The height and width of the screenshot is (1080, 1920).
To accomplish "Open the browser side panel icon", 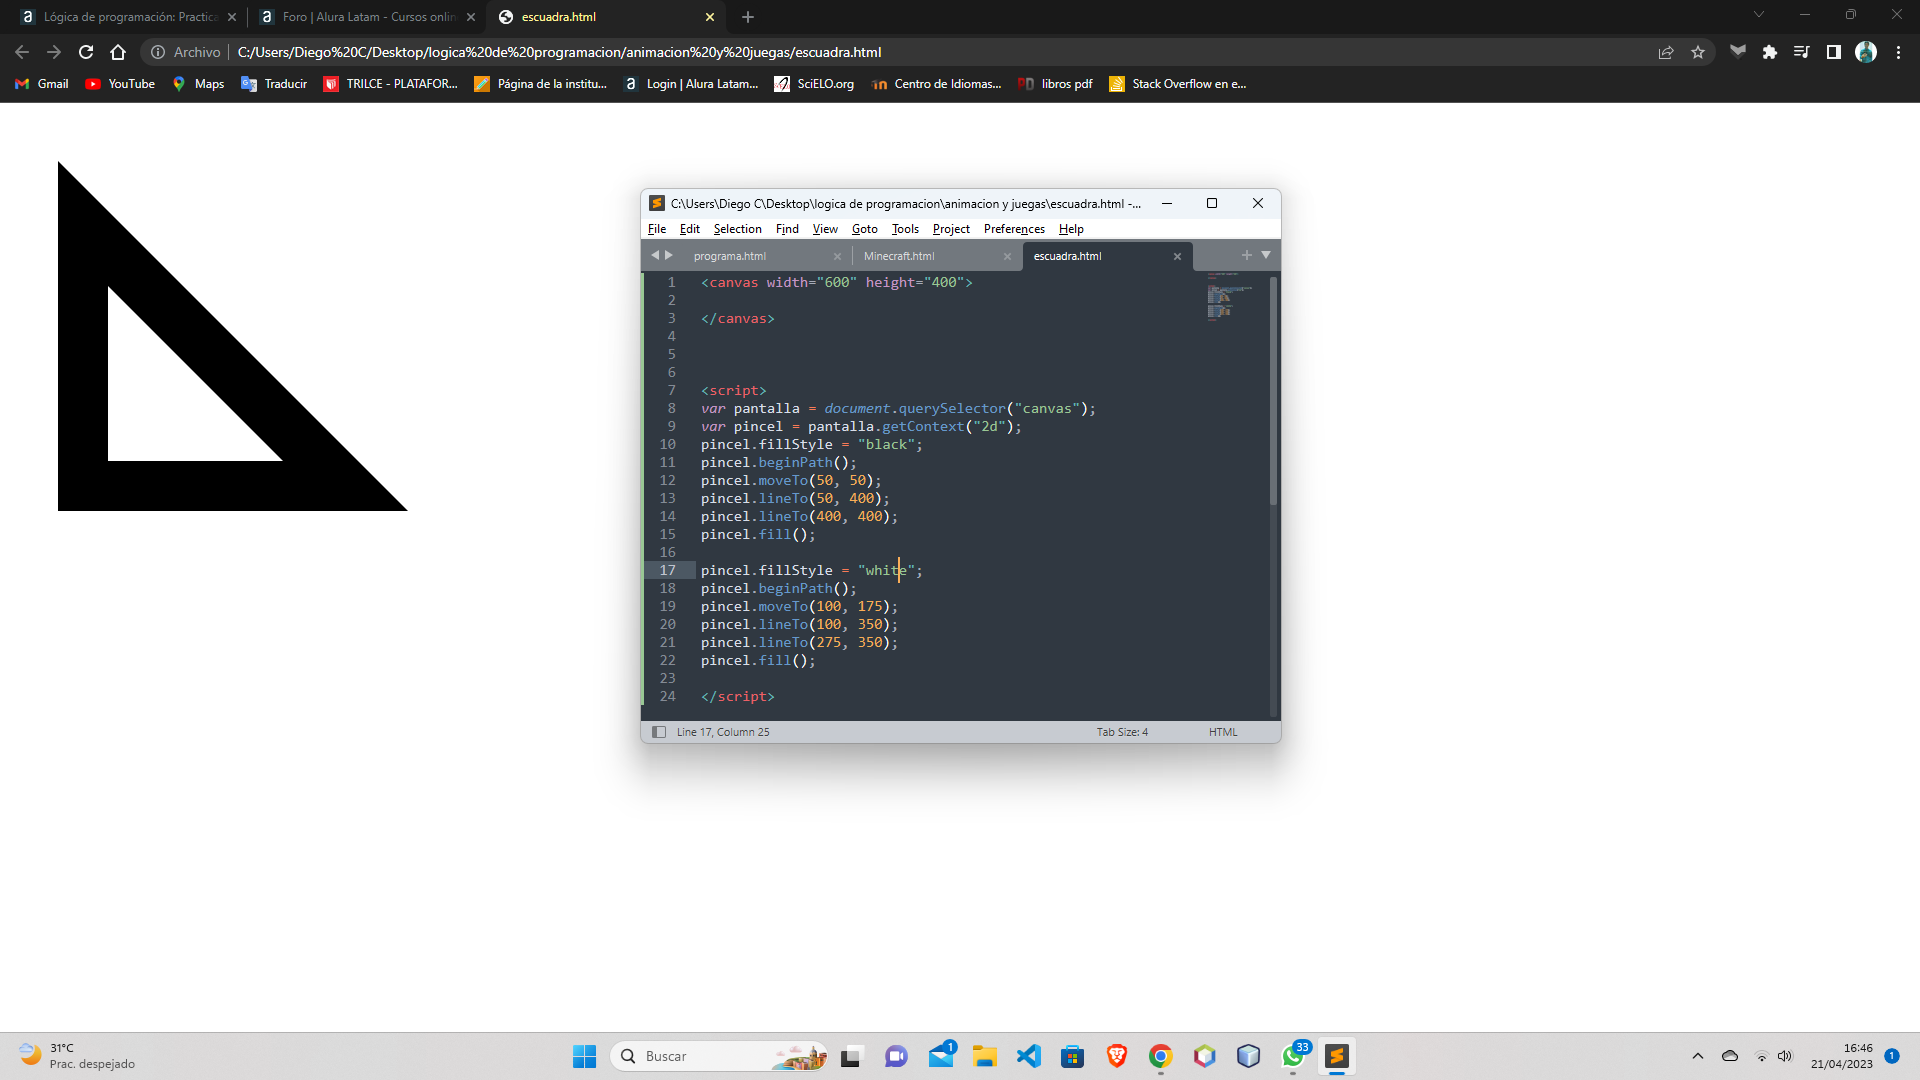I will [1834, 52].
